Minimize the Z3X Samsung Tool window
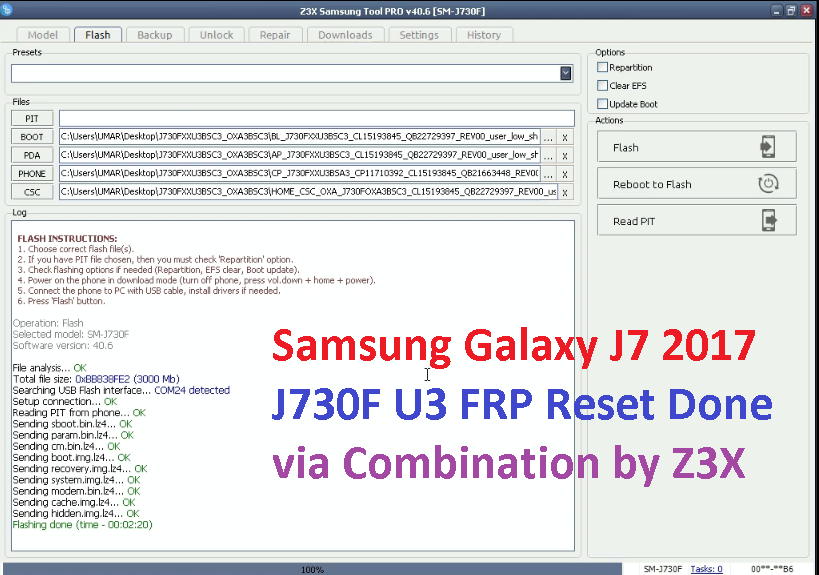 (777, 10)
